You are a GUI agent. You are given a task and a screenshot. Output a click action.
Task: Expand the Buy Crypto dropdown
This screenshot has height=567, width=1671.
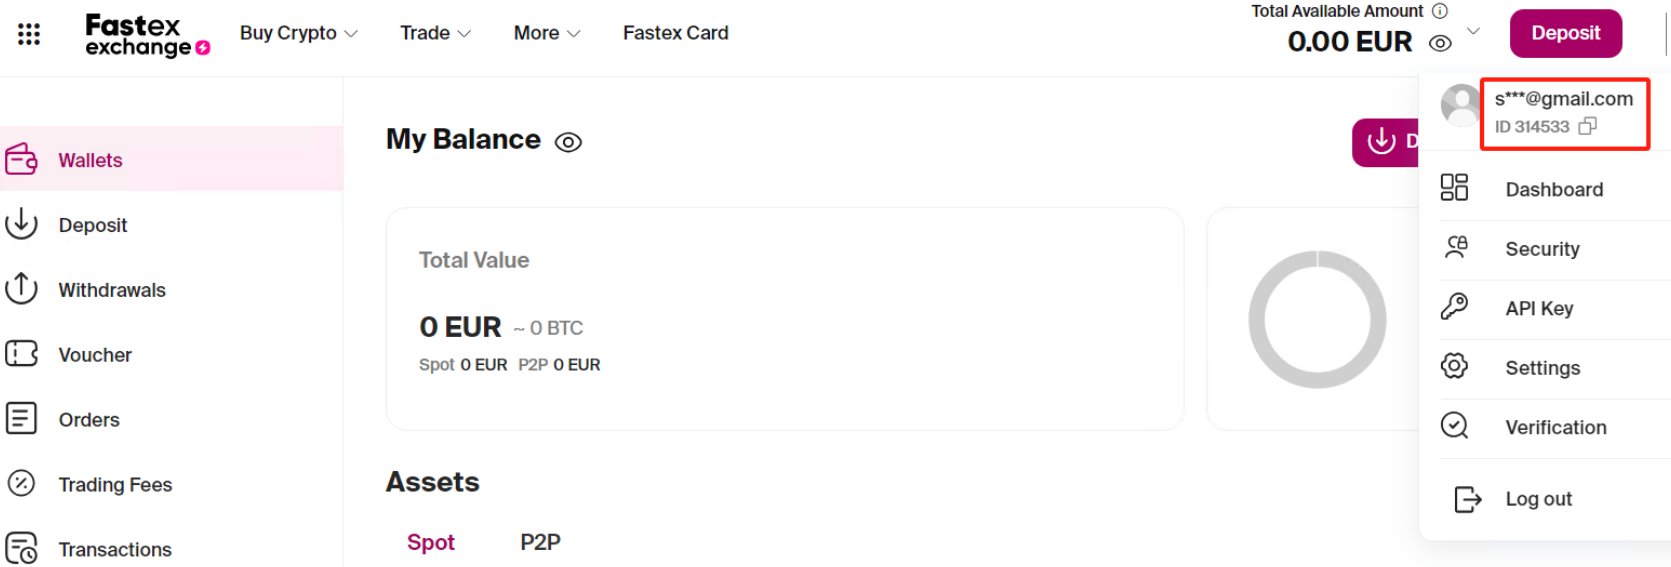pyautogui.click(x=298, y=33)
